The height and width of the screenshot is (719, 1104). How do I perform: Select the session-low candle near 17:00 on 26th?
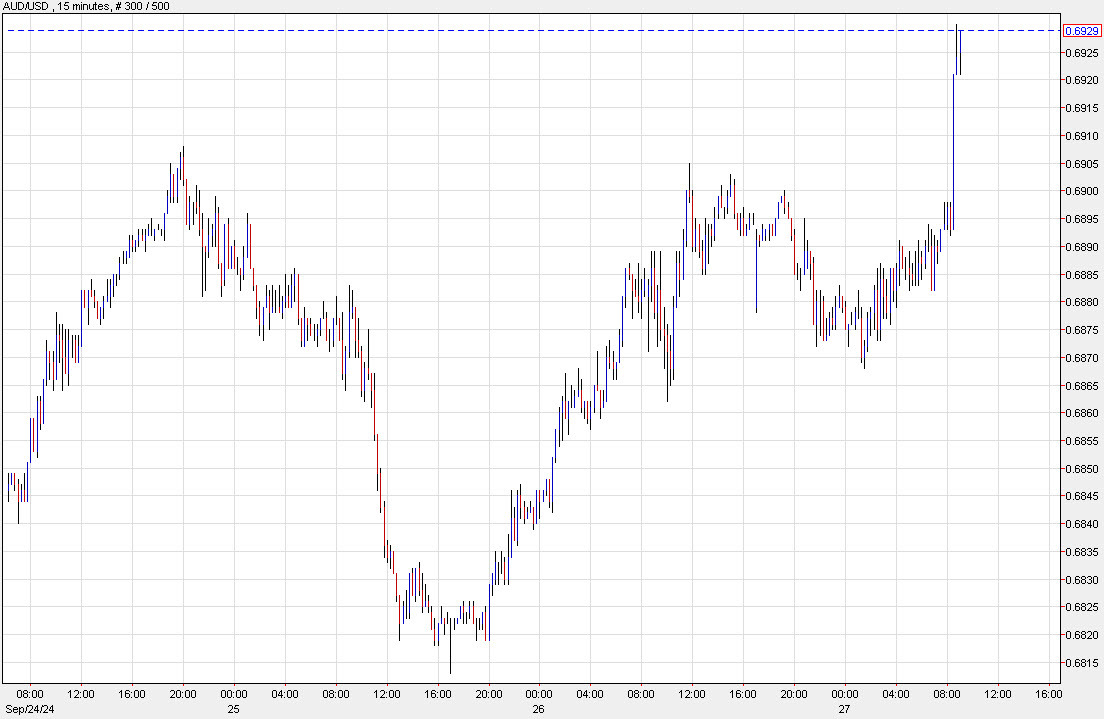tap(450, 650)
